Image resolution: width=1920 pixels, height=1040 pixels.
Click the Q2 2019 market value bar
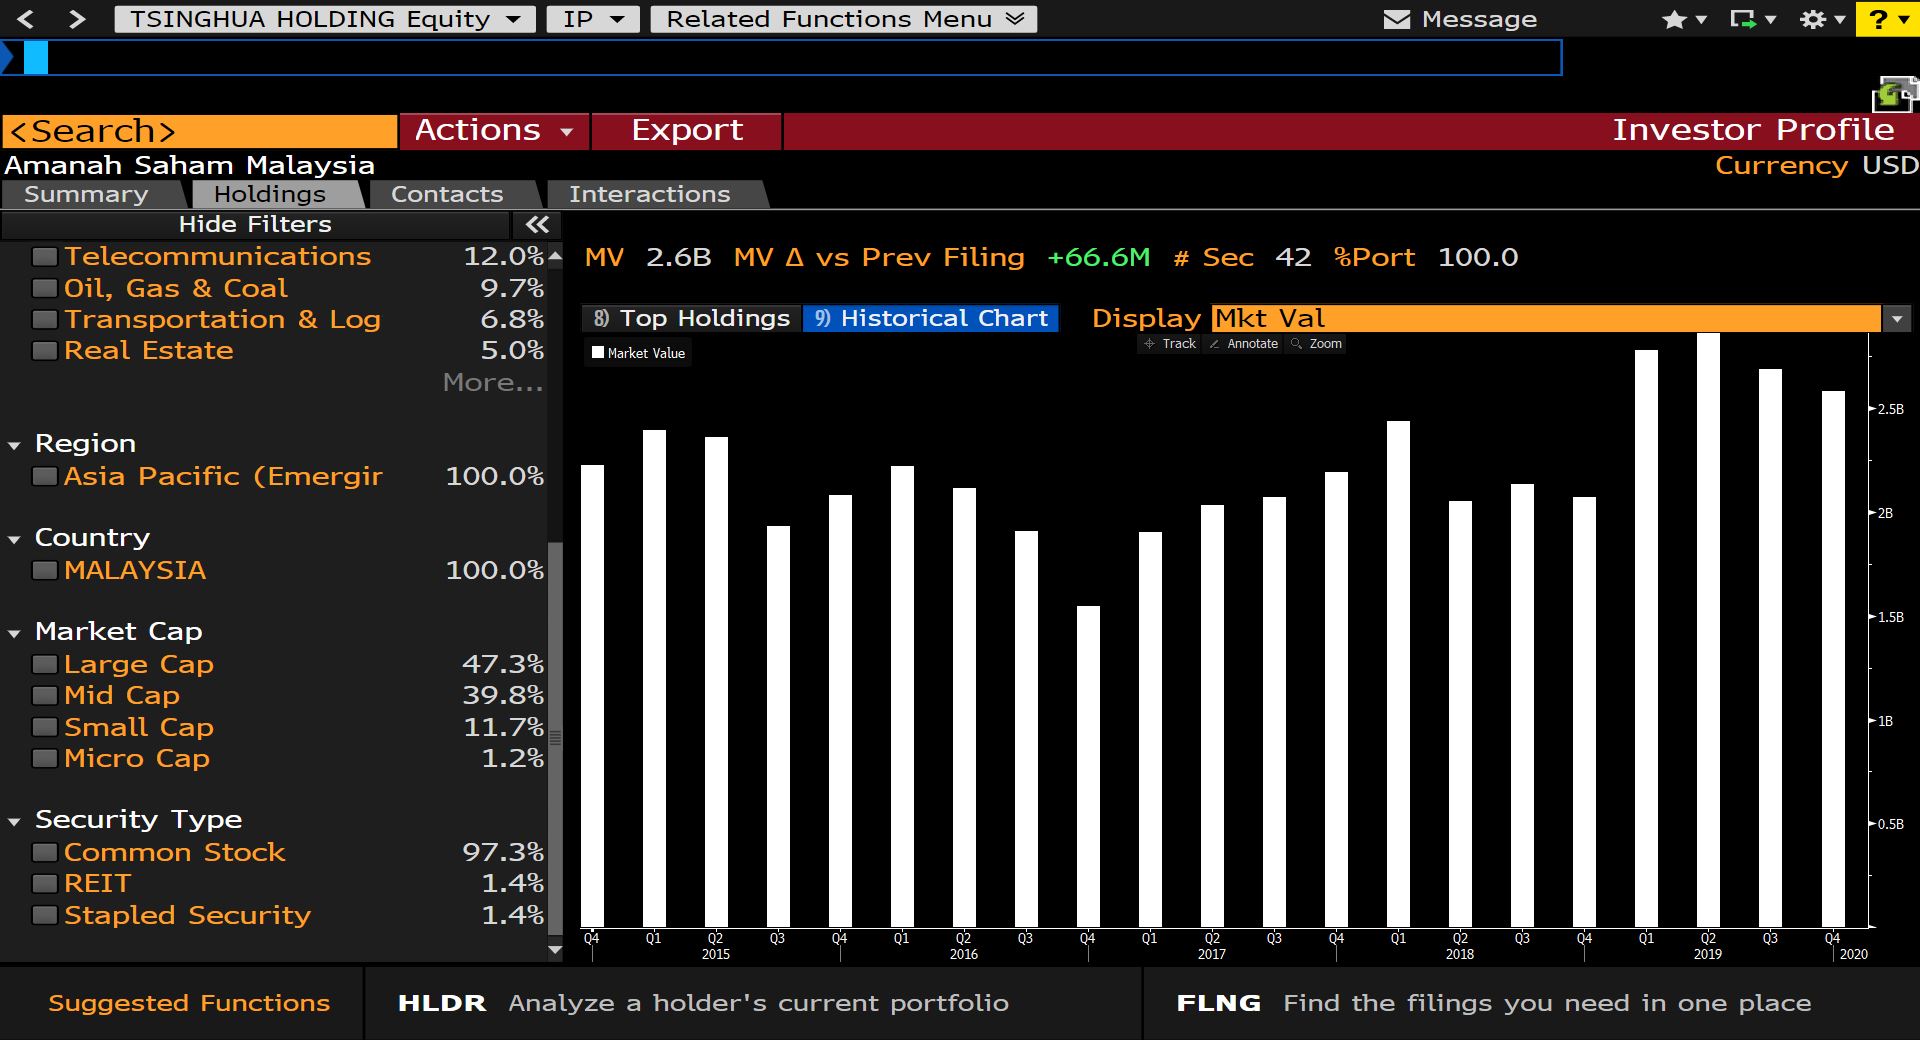click(x=1708, y=630)
